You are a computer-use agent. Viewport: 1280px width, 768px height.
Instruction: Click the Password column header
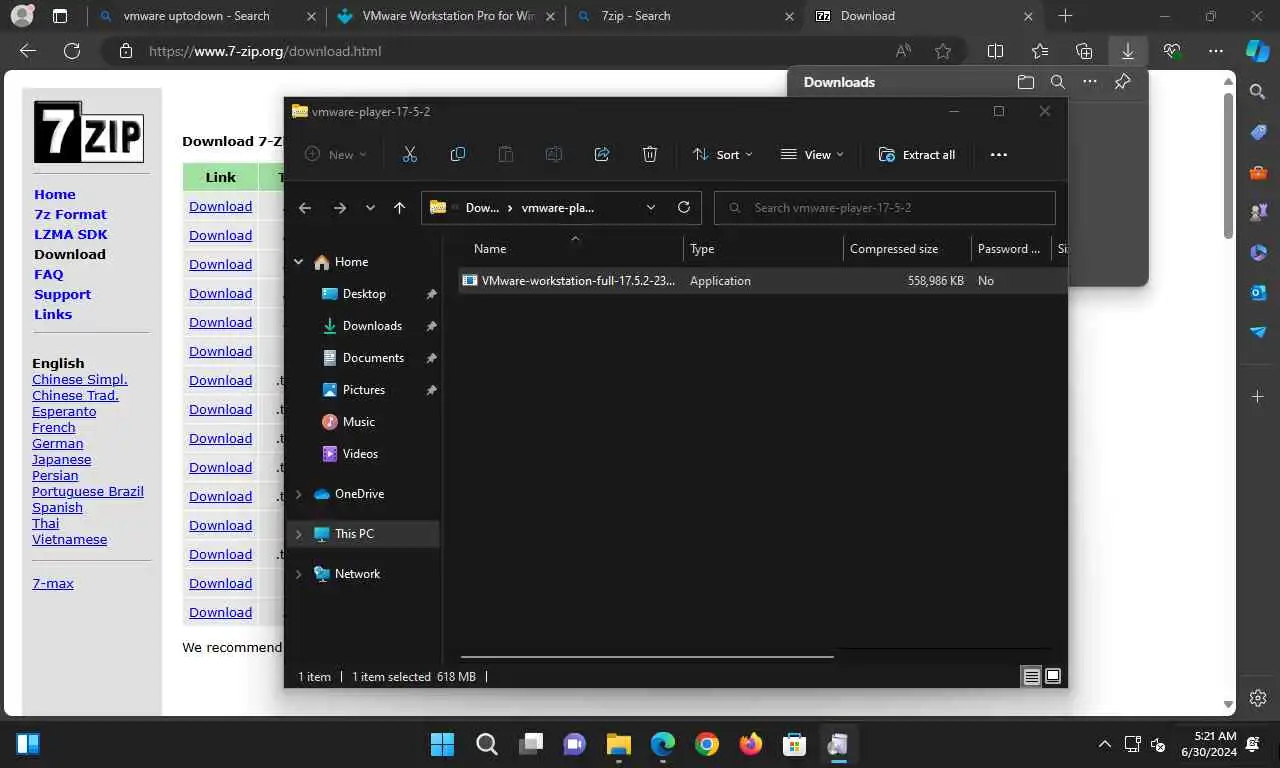point(1010,249)
